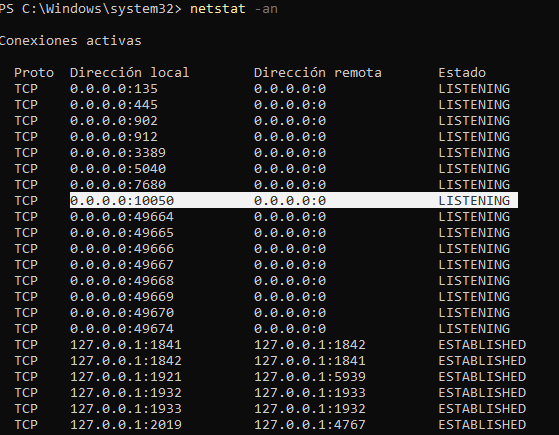Image resolution: width=559 pixels, height=435 pixels.
Task: Click remote address 127.0.0.1:5939
Action: point(310,377)
